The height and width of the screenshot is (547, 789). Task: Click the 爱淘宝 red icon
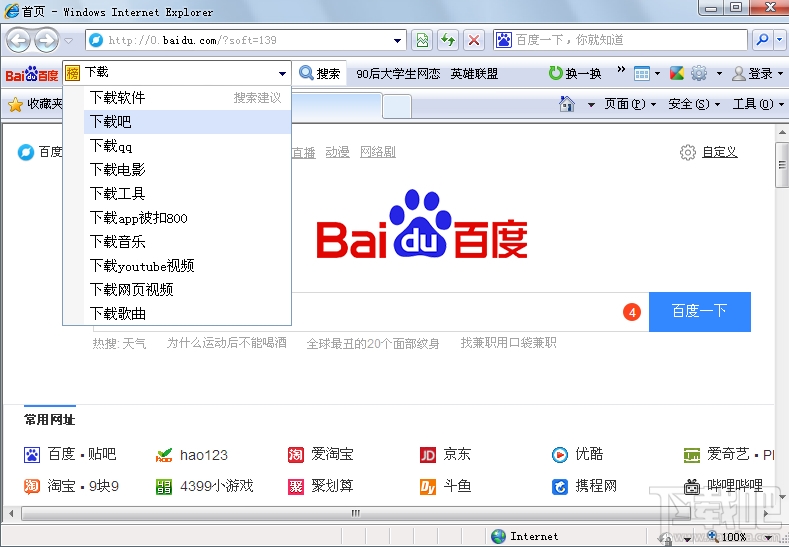point(296,455)
